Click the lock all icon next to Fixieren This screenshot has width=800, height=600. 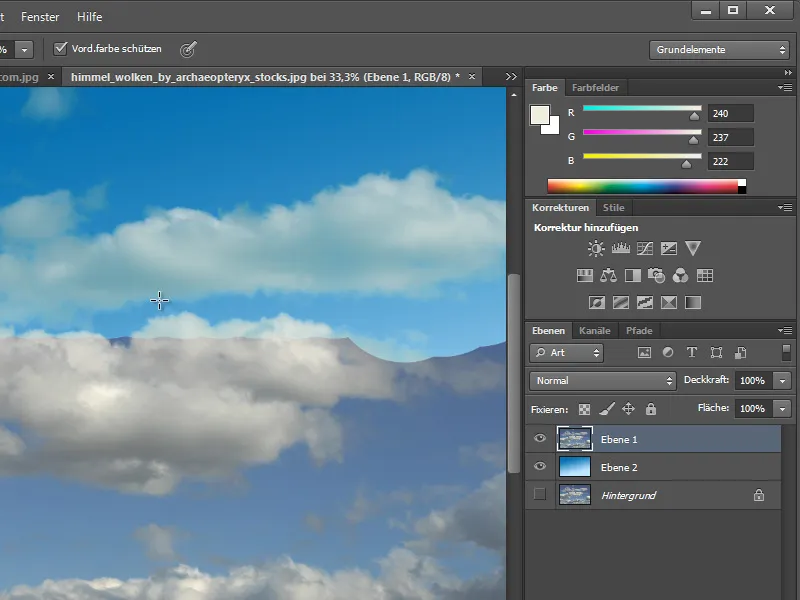click(651, 409)
